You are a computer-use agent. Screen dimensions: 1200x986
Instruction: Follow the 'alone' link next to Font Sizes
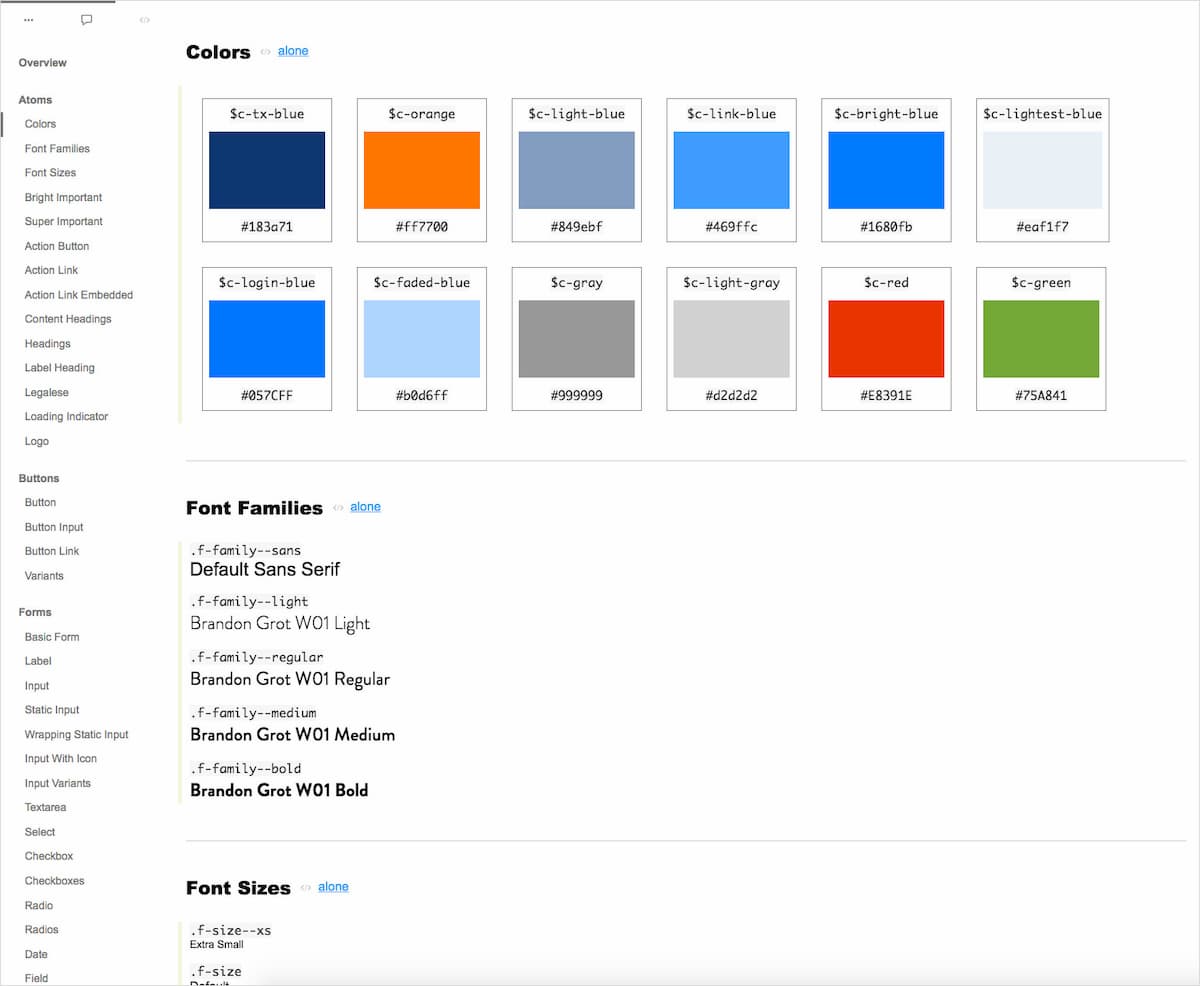[x=333, y=887]
